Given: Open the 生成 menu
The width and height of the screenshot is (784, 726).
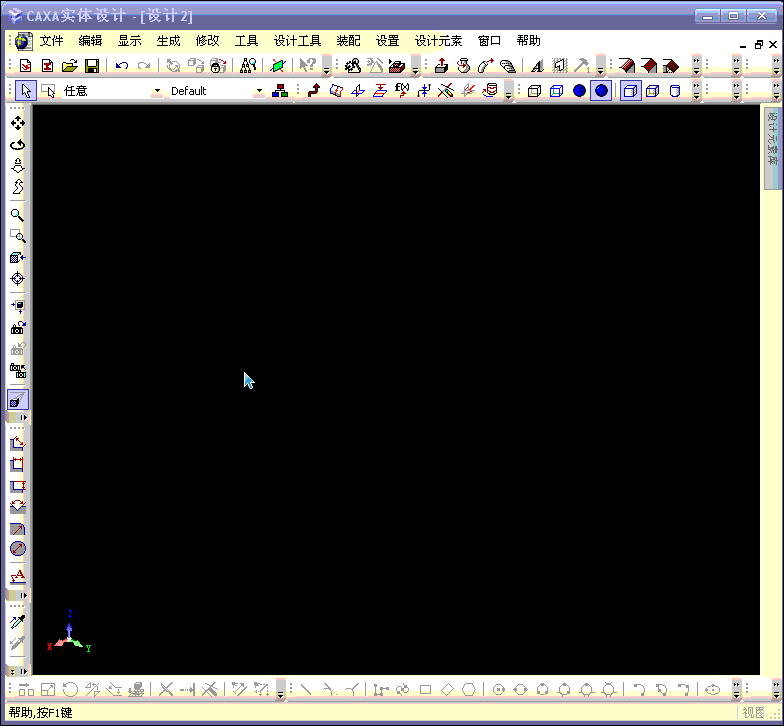Looking at the screenshot, I should pos(168,41).
